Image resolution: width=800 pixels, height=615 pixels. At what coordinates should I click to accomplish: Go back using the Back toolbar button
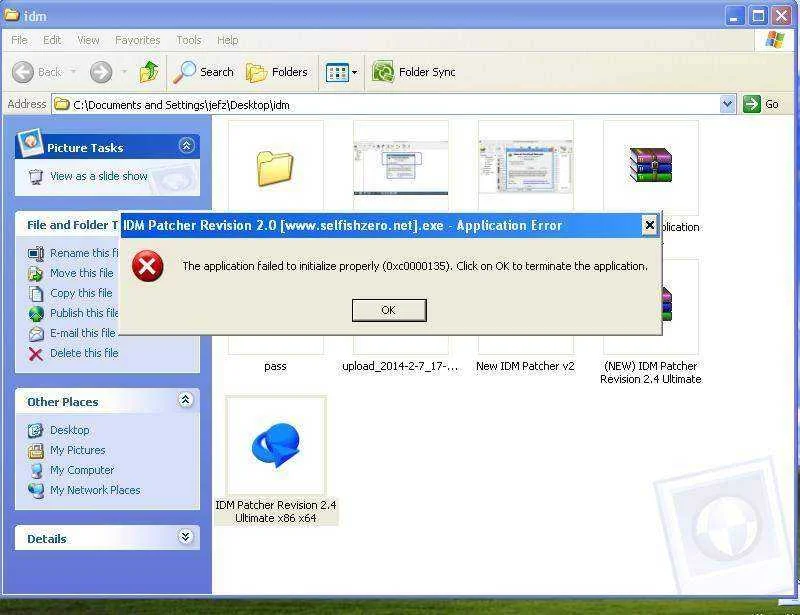point(37,72)
